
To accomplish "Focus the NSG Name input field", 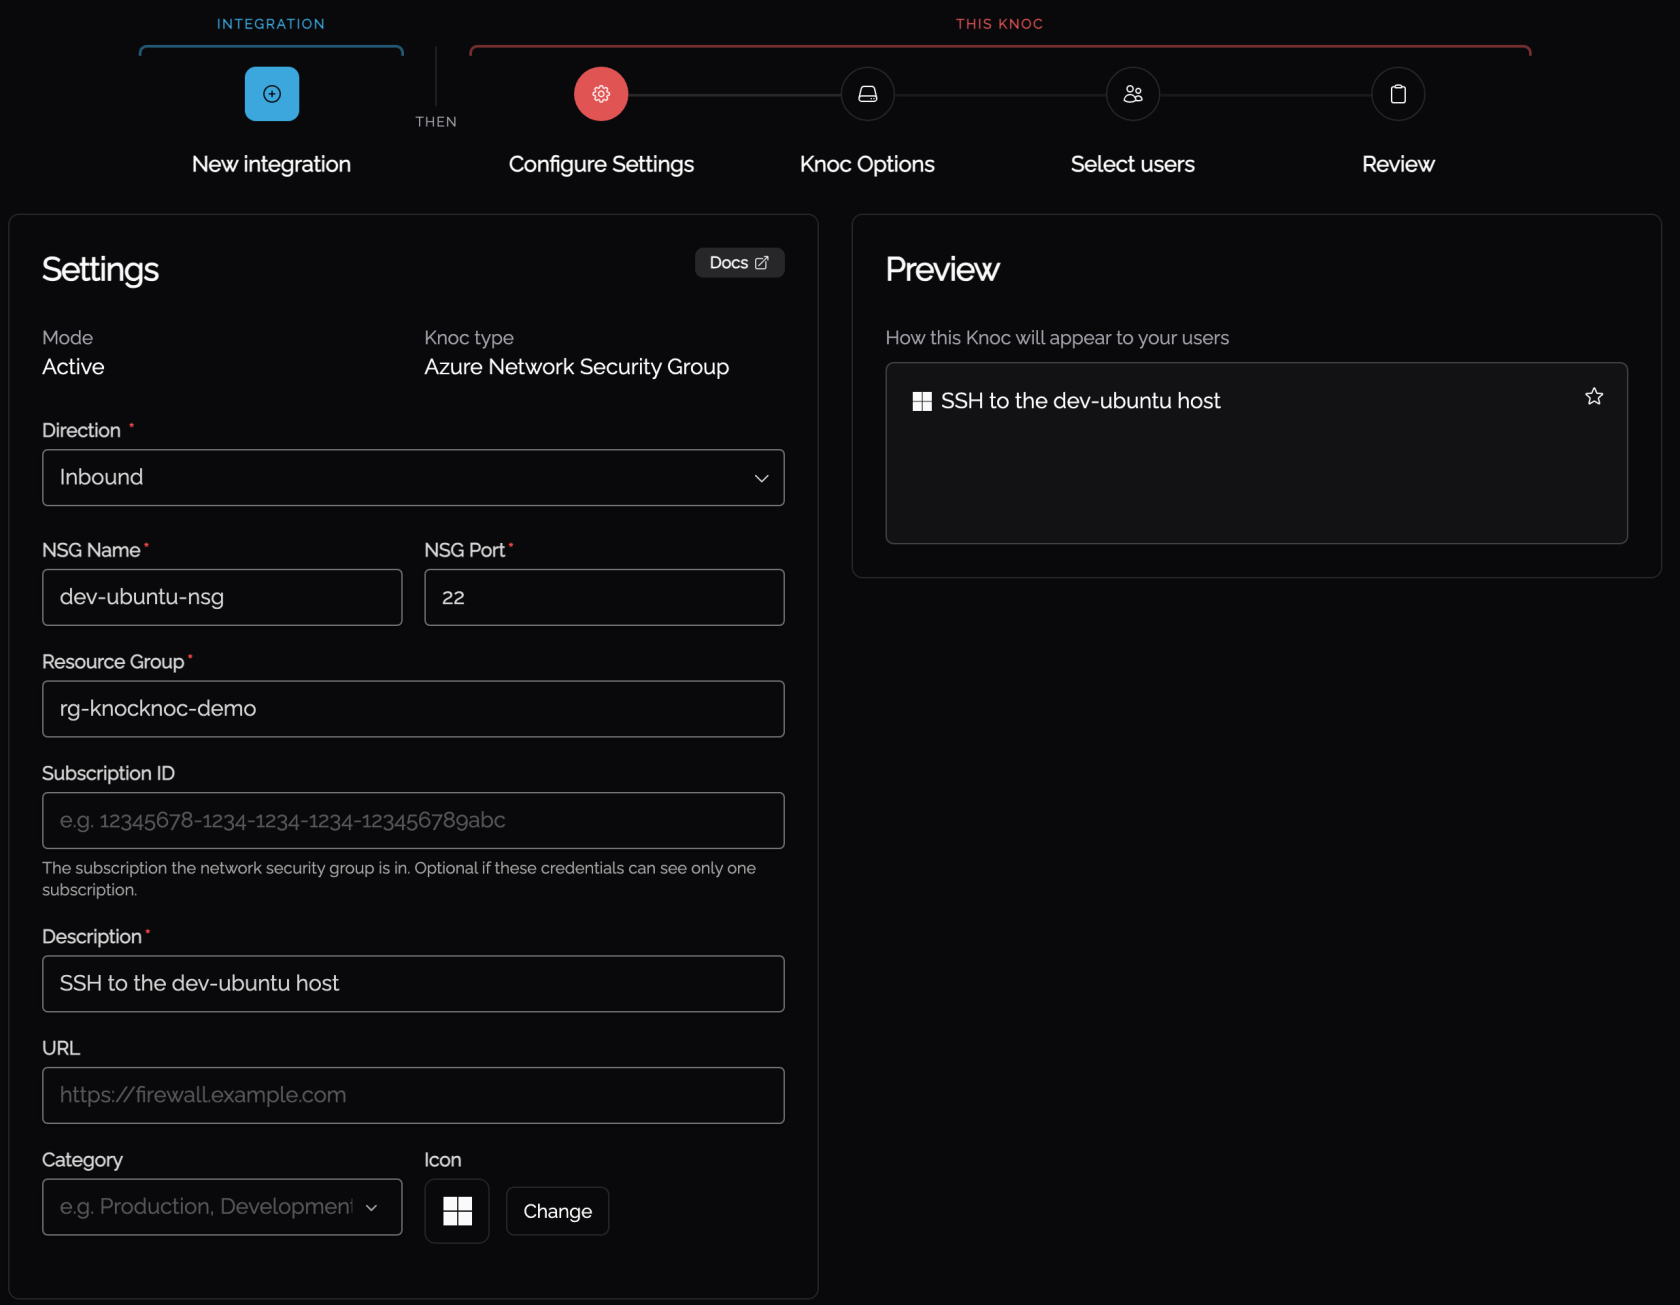I will [x=222, y=598].
